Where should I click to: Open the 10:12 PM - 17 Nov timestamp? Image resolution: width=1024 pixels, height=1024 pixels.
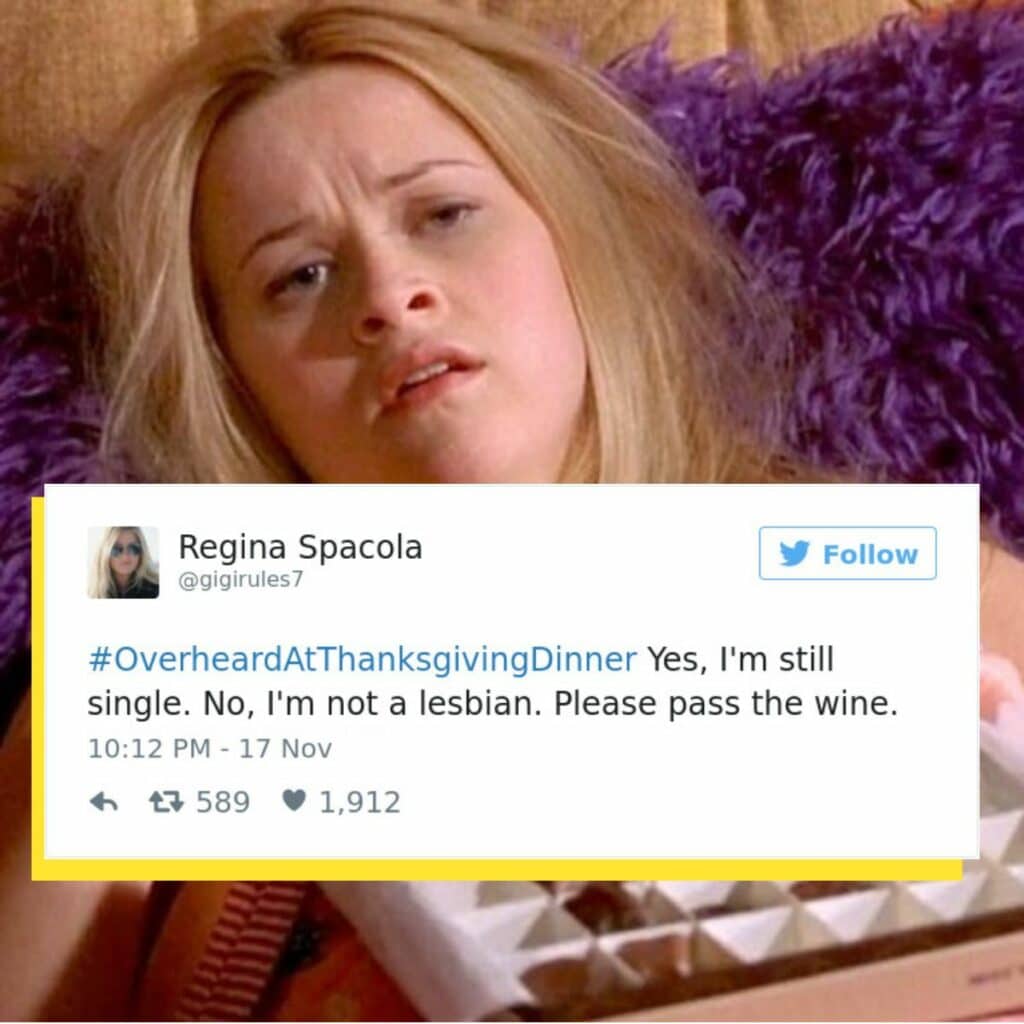coord(210,748)
